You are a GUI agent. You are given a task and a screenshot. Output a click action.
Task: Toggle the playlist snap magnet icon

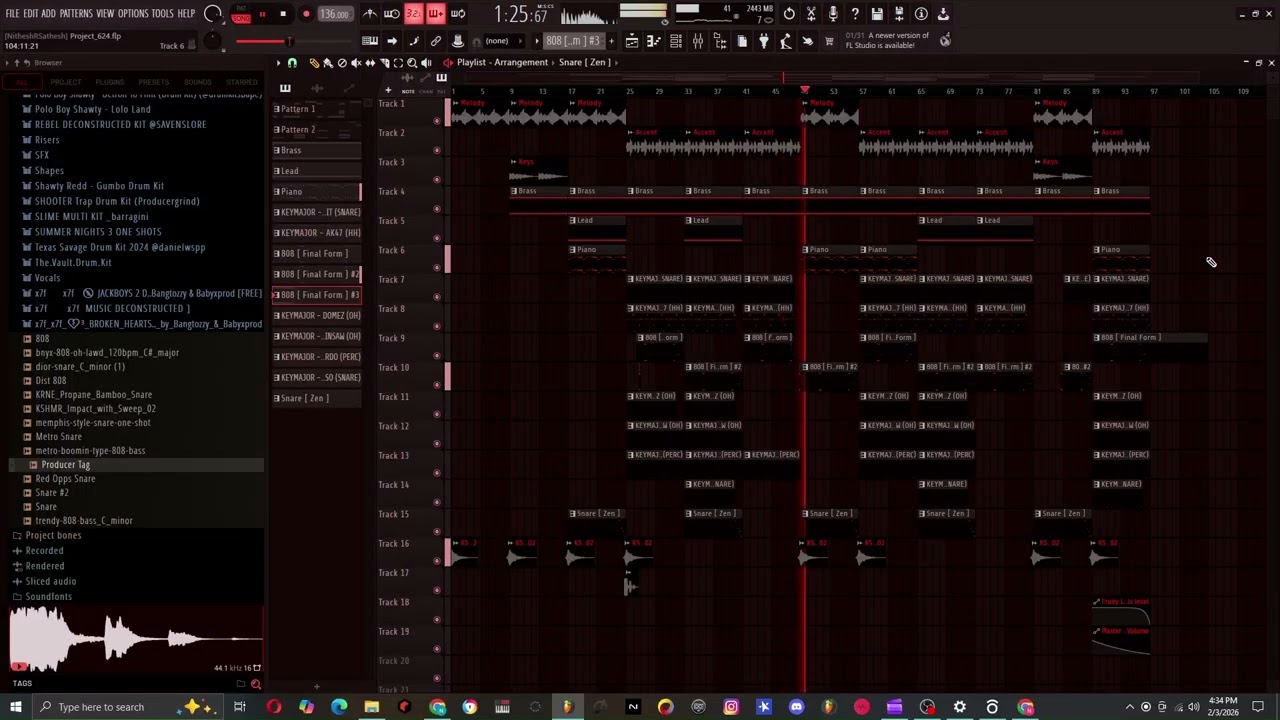point(292,62)
